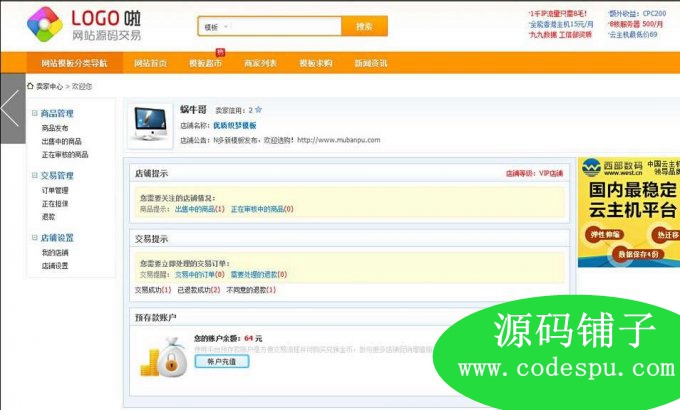This screenshot has width=680, height=410.
Task: Click the 交易成功(1) text
Action: [153, 290]
